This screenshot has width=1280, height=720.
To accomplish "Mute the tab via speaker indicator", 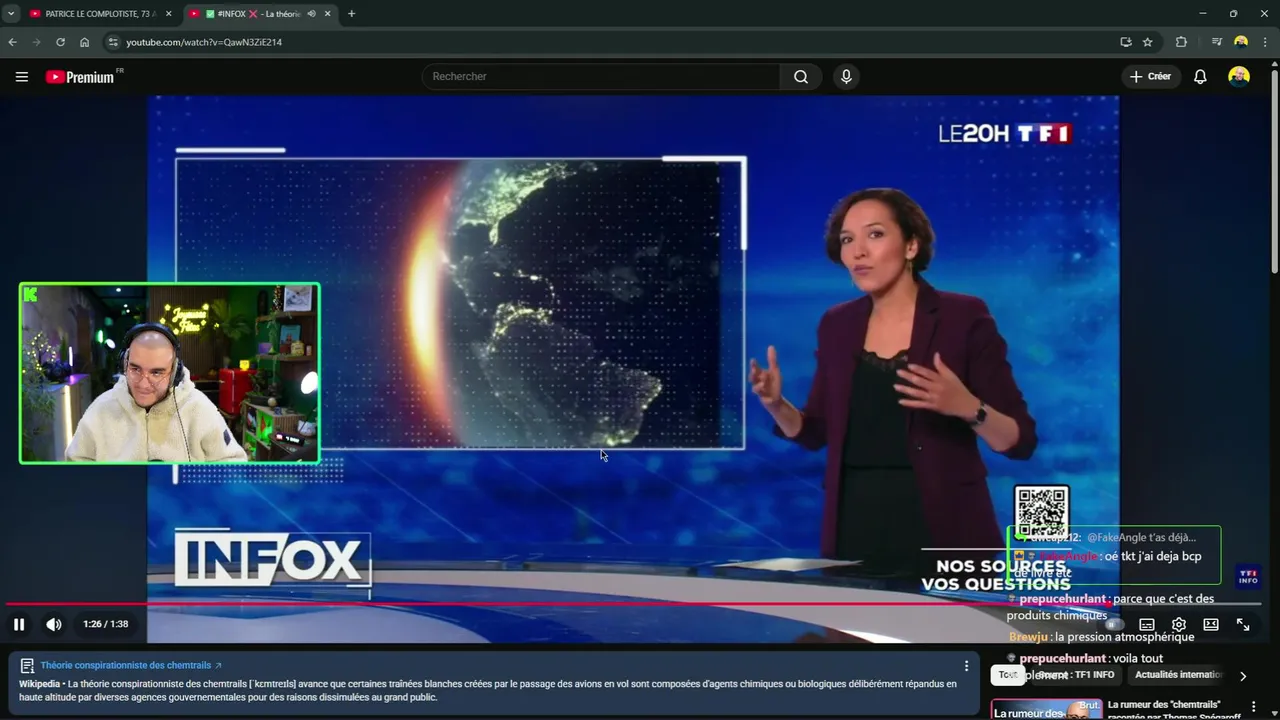I will click(311, 14).
